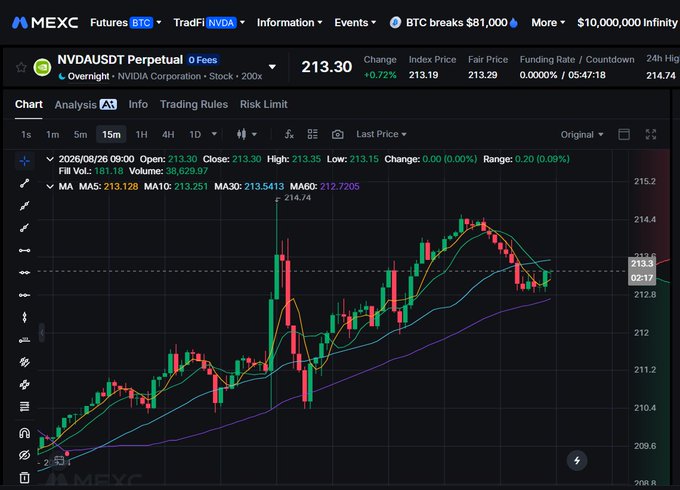This screenshot has height=490, width=680.
Task: Open the TradFi dropdown menu
Action: click(209, 23)
